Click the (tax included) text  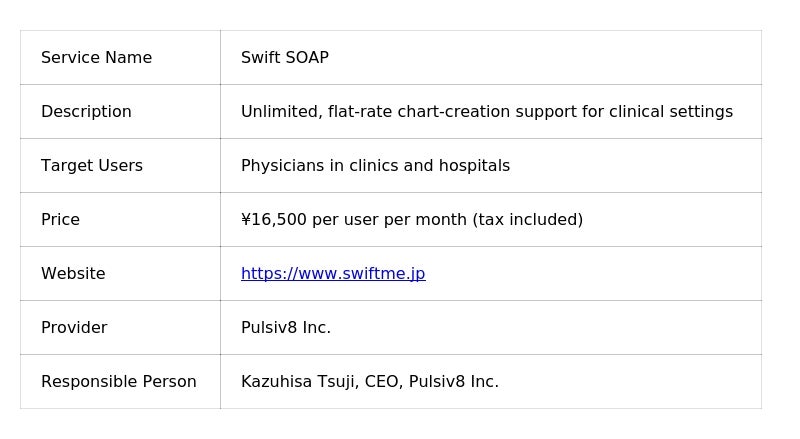[x=527, y=220]
